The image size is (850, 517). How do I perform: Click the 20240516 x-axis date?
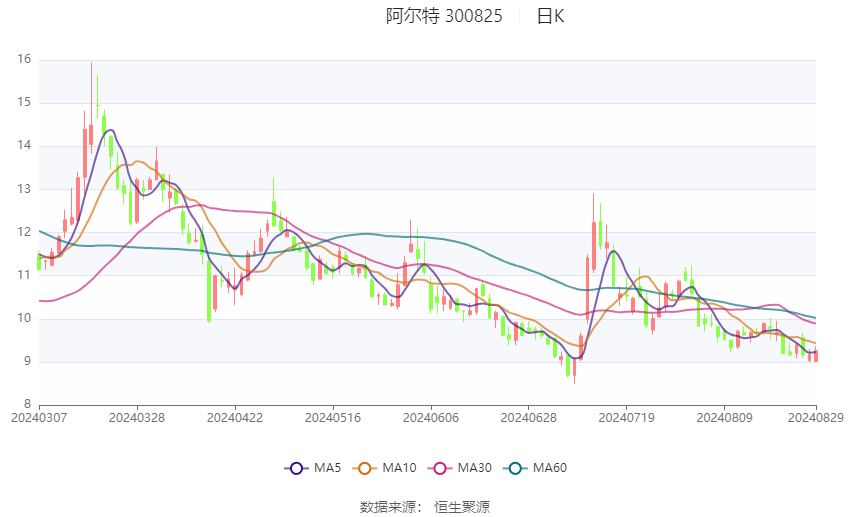point(333,418)
